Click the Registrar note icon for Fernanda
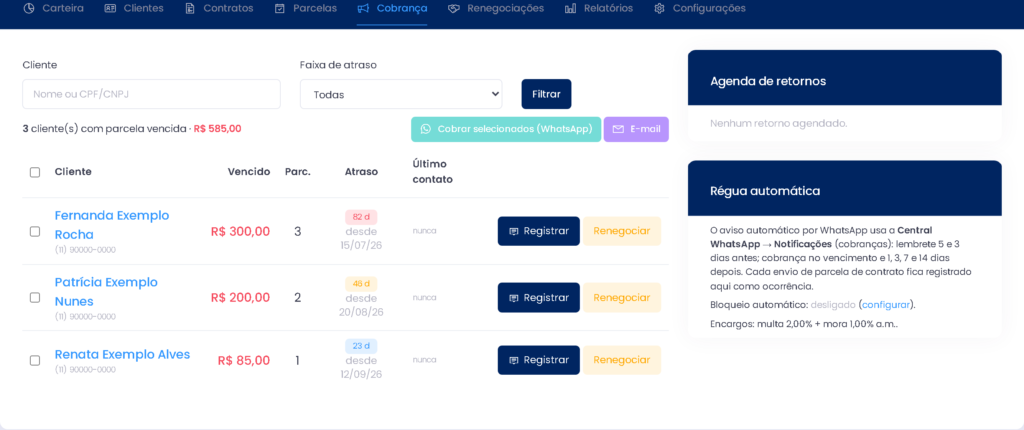Screen dimensions: 1024x430 (x=514, y=231)
